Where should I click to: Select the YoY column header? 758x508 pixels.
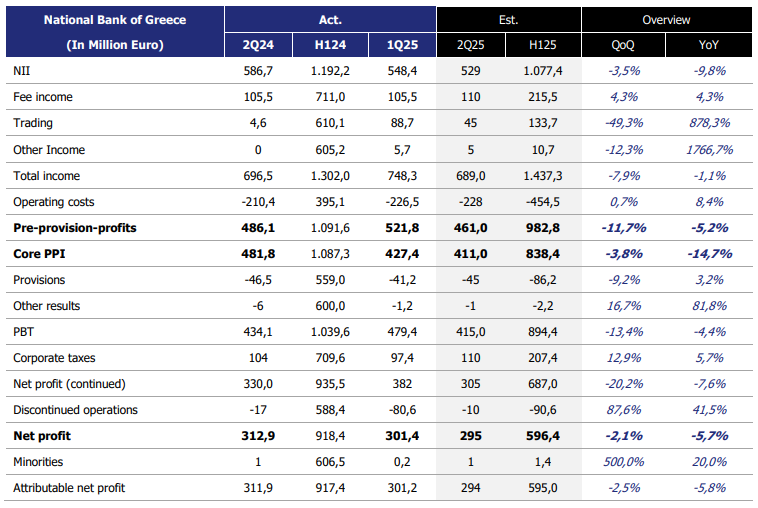[712, 45]
